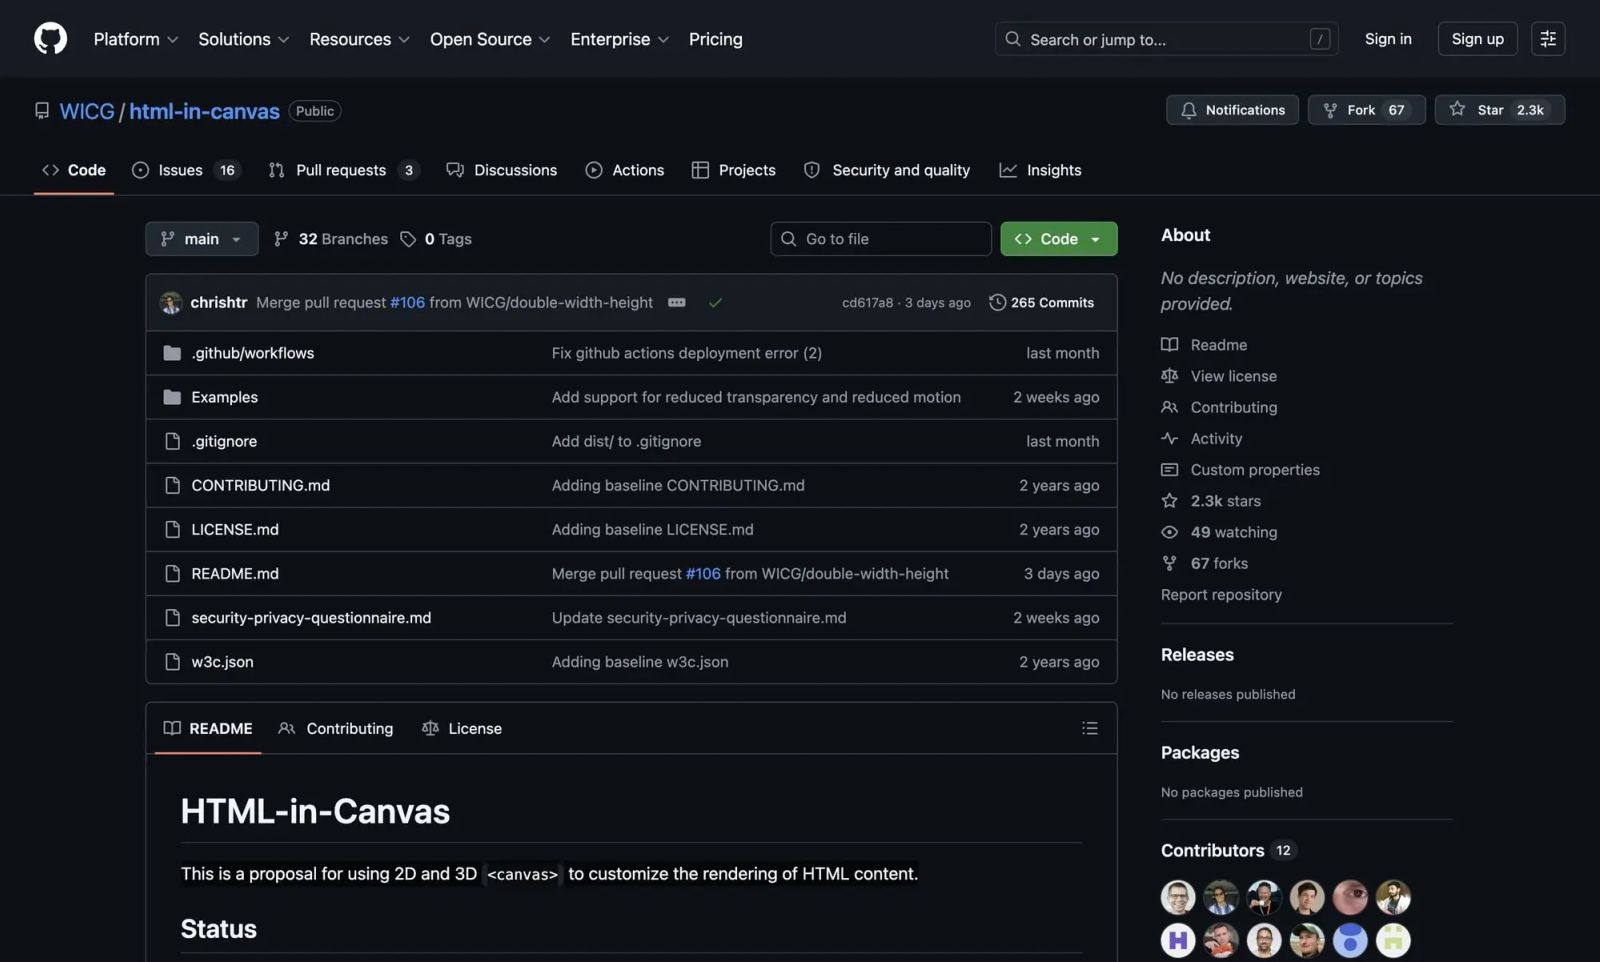Viewport: 1600px width, 962px height.
Task: Click the Sign up button
Action: point(1478,39)
